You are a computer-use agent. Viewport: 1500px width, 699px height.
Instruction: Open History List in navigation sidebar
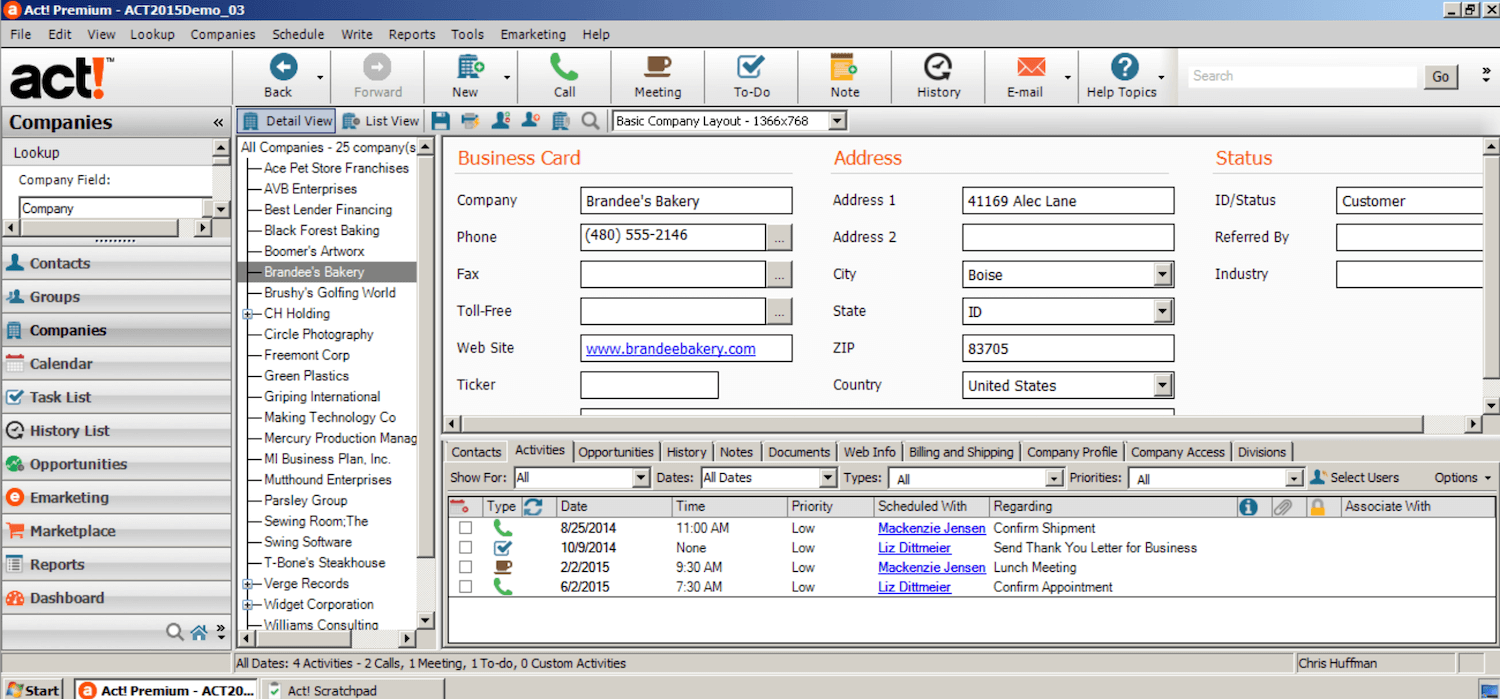pyautogui.click(x=116, y=431)
